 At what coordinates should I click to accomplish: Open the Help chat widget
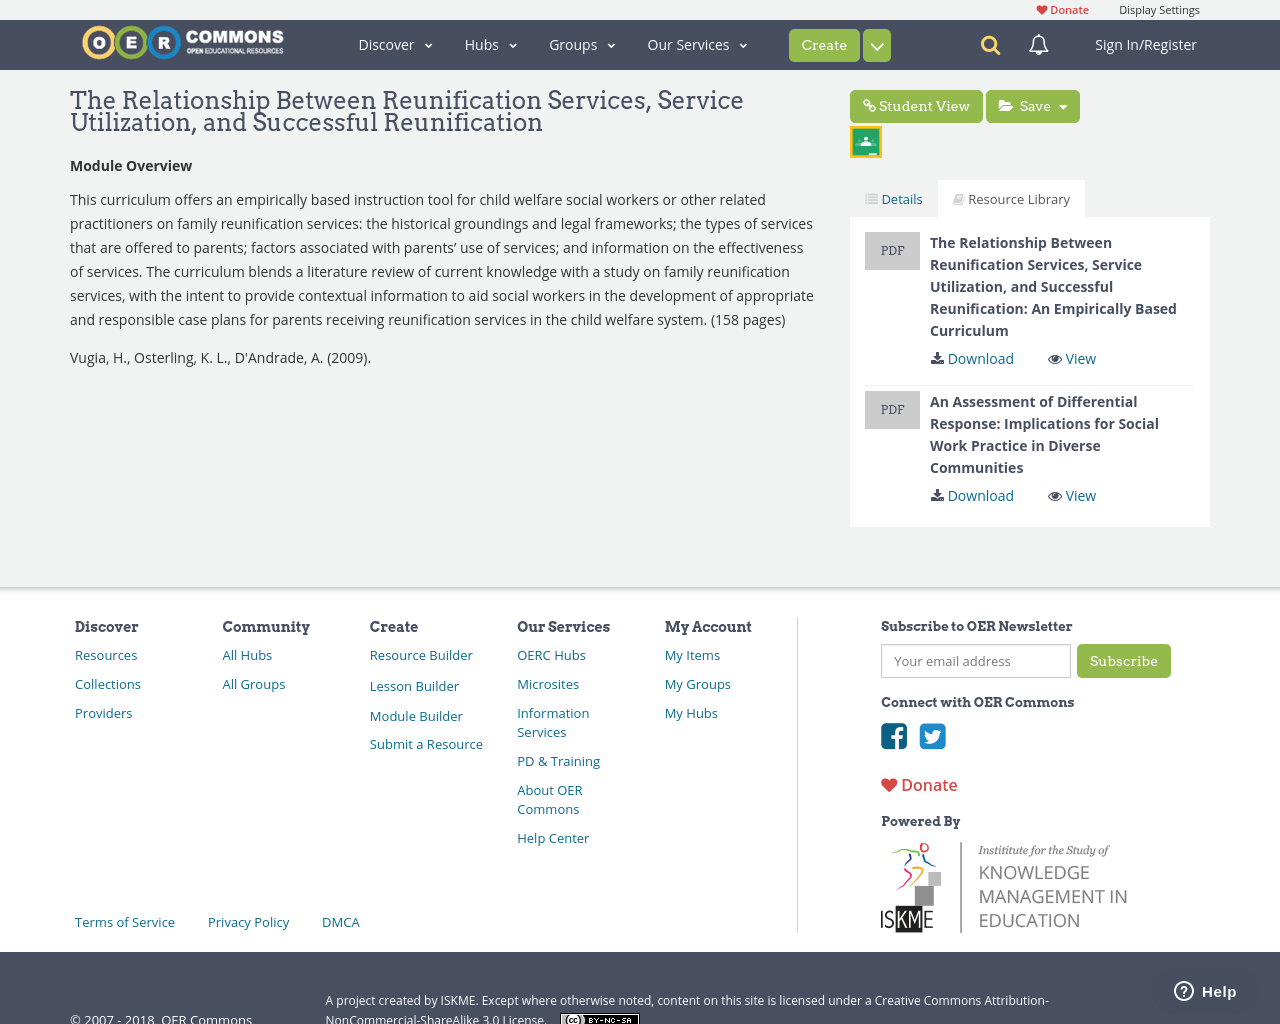1204,989
